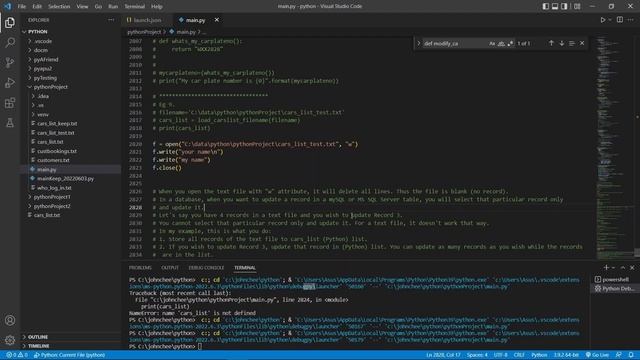Toggle Primary Side Bar layout icon
640x360 pixels.
(545, 6)
